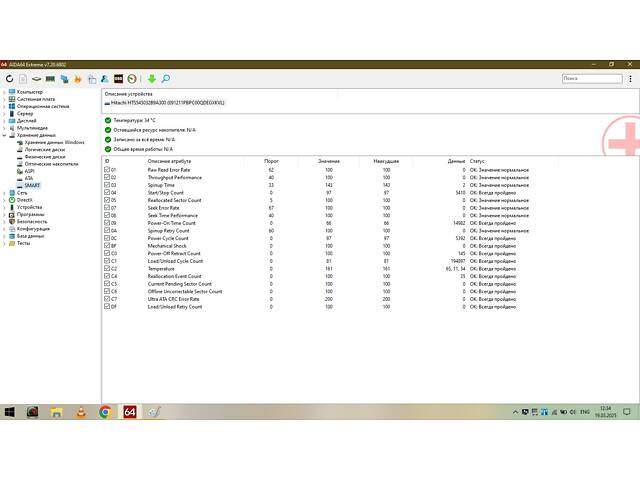
Task: Select Хранение данных Windows in tree
Action: click(x=54, y=142)
